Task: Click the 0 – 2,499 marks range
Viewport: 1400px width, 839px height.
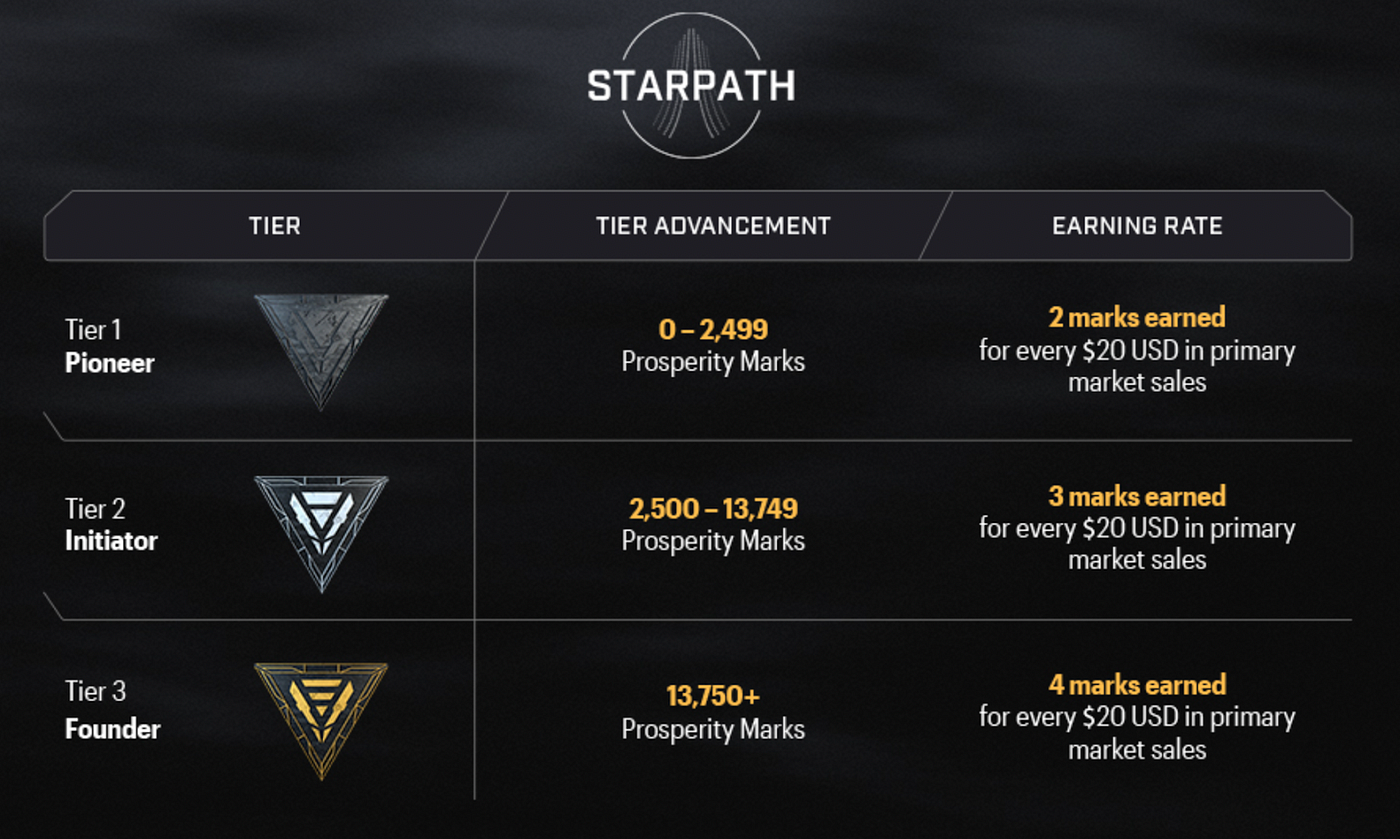Action: click(713, 329)
